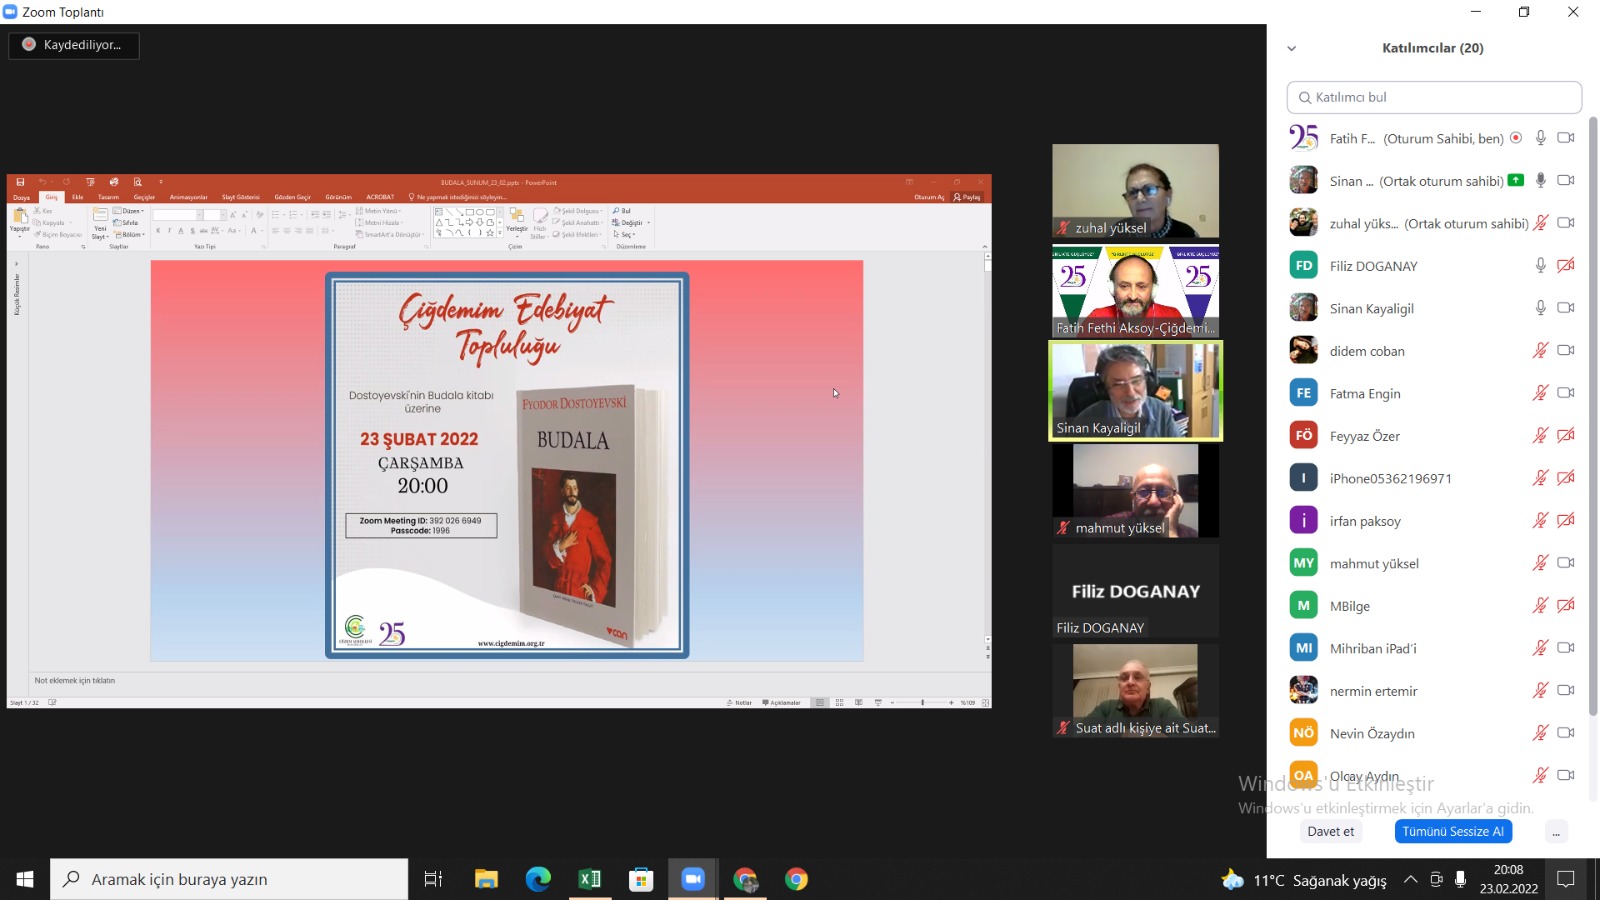Screen dimensions: 1600x900
Task: Show hidden system tray icons chevron
Action: [x=1410, y=880]
